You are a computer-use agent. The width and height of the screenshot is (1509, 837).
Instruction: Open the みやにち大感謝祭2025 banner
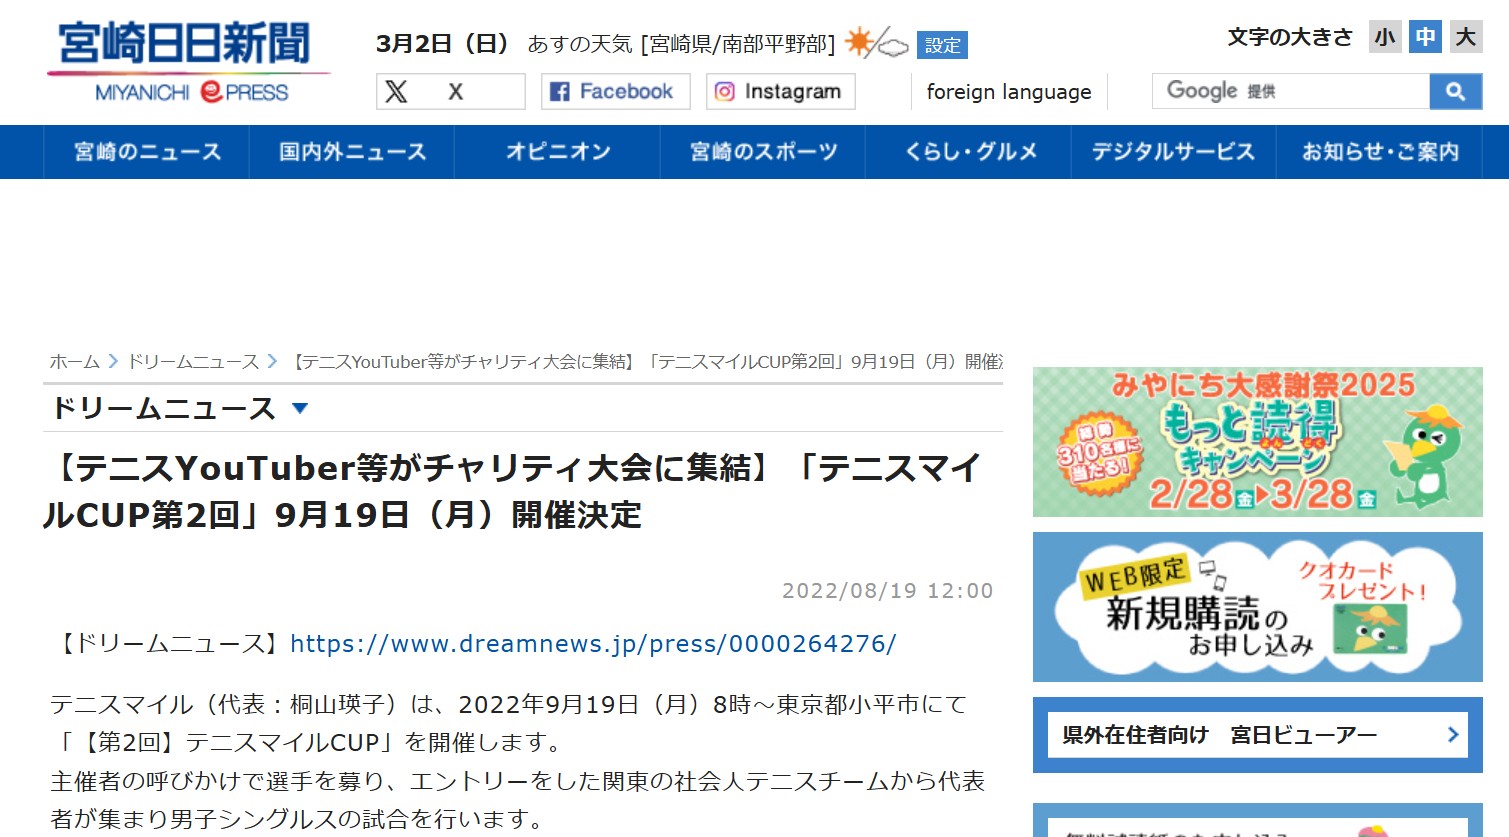click(1257, 442)
